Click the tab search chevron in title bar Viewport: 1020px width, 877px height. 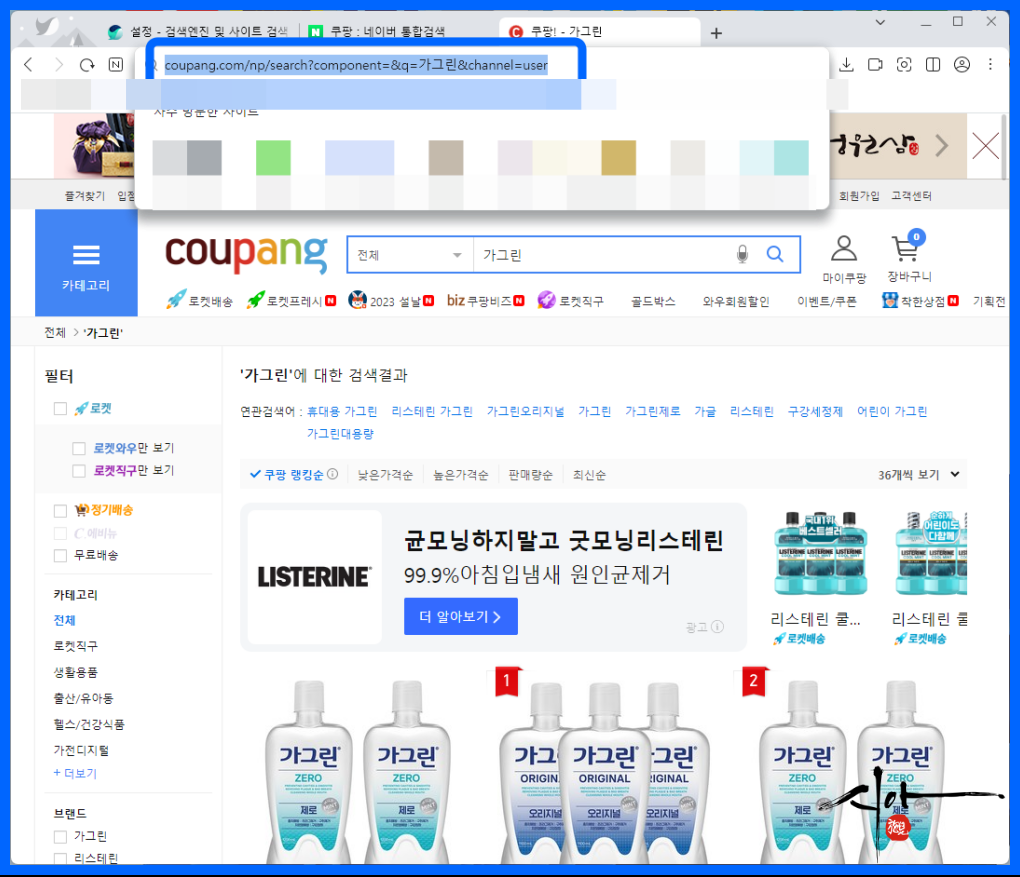[880, 22]
